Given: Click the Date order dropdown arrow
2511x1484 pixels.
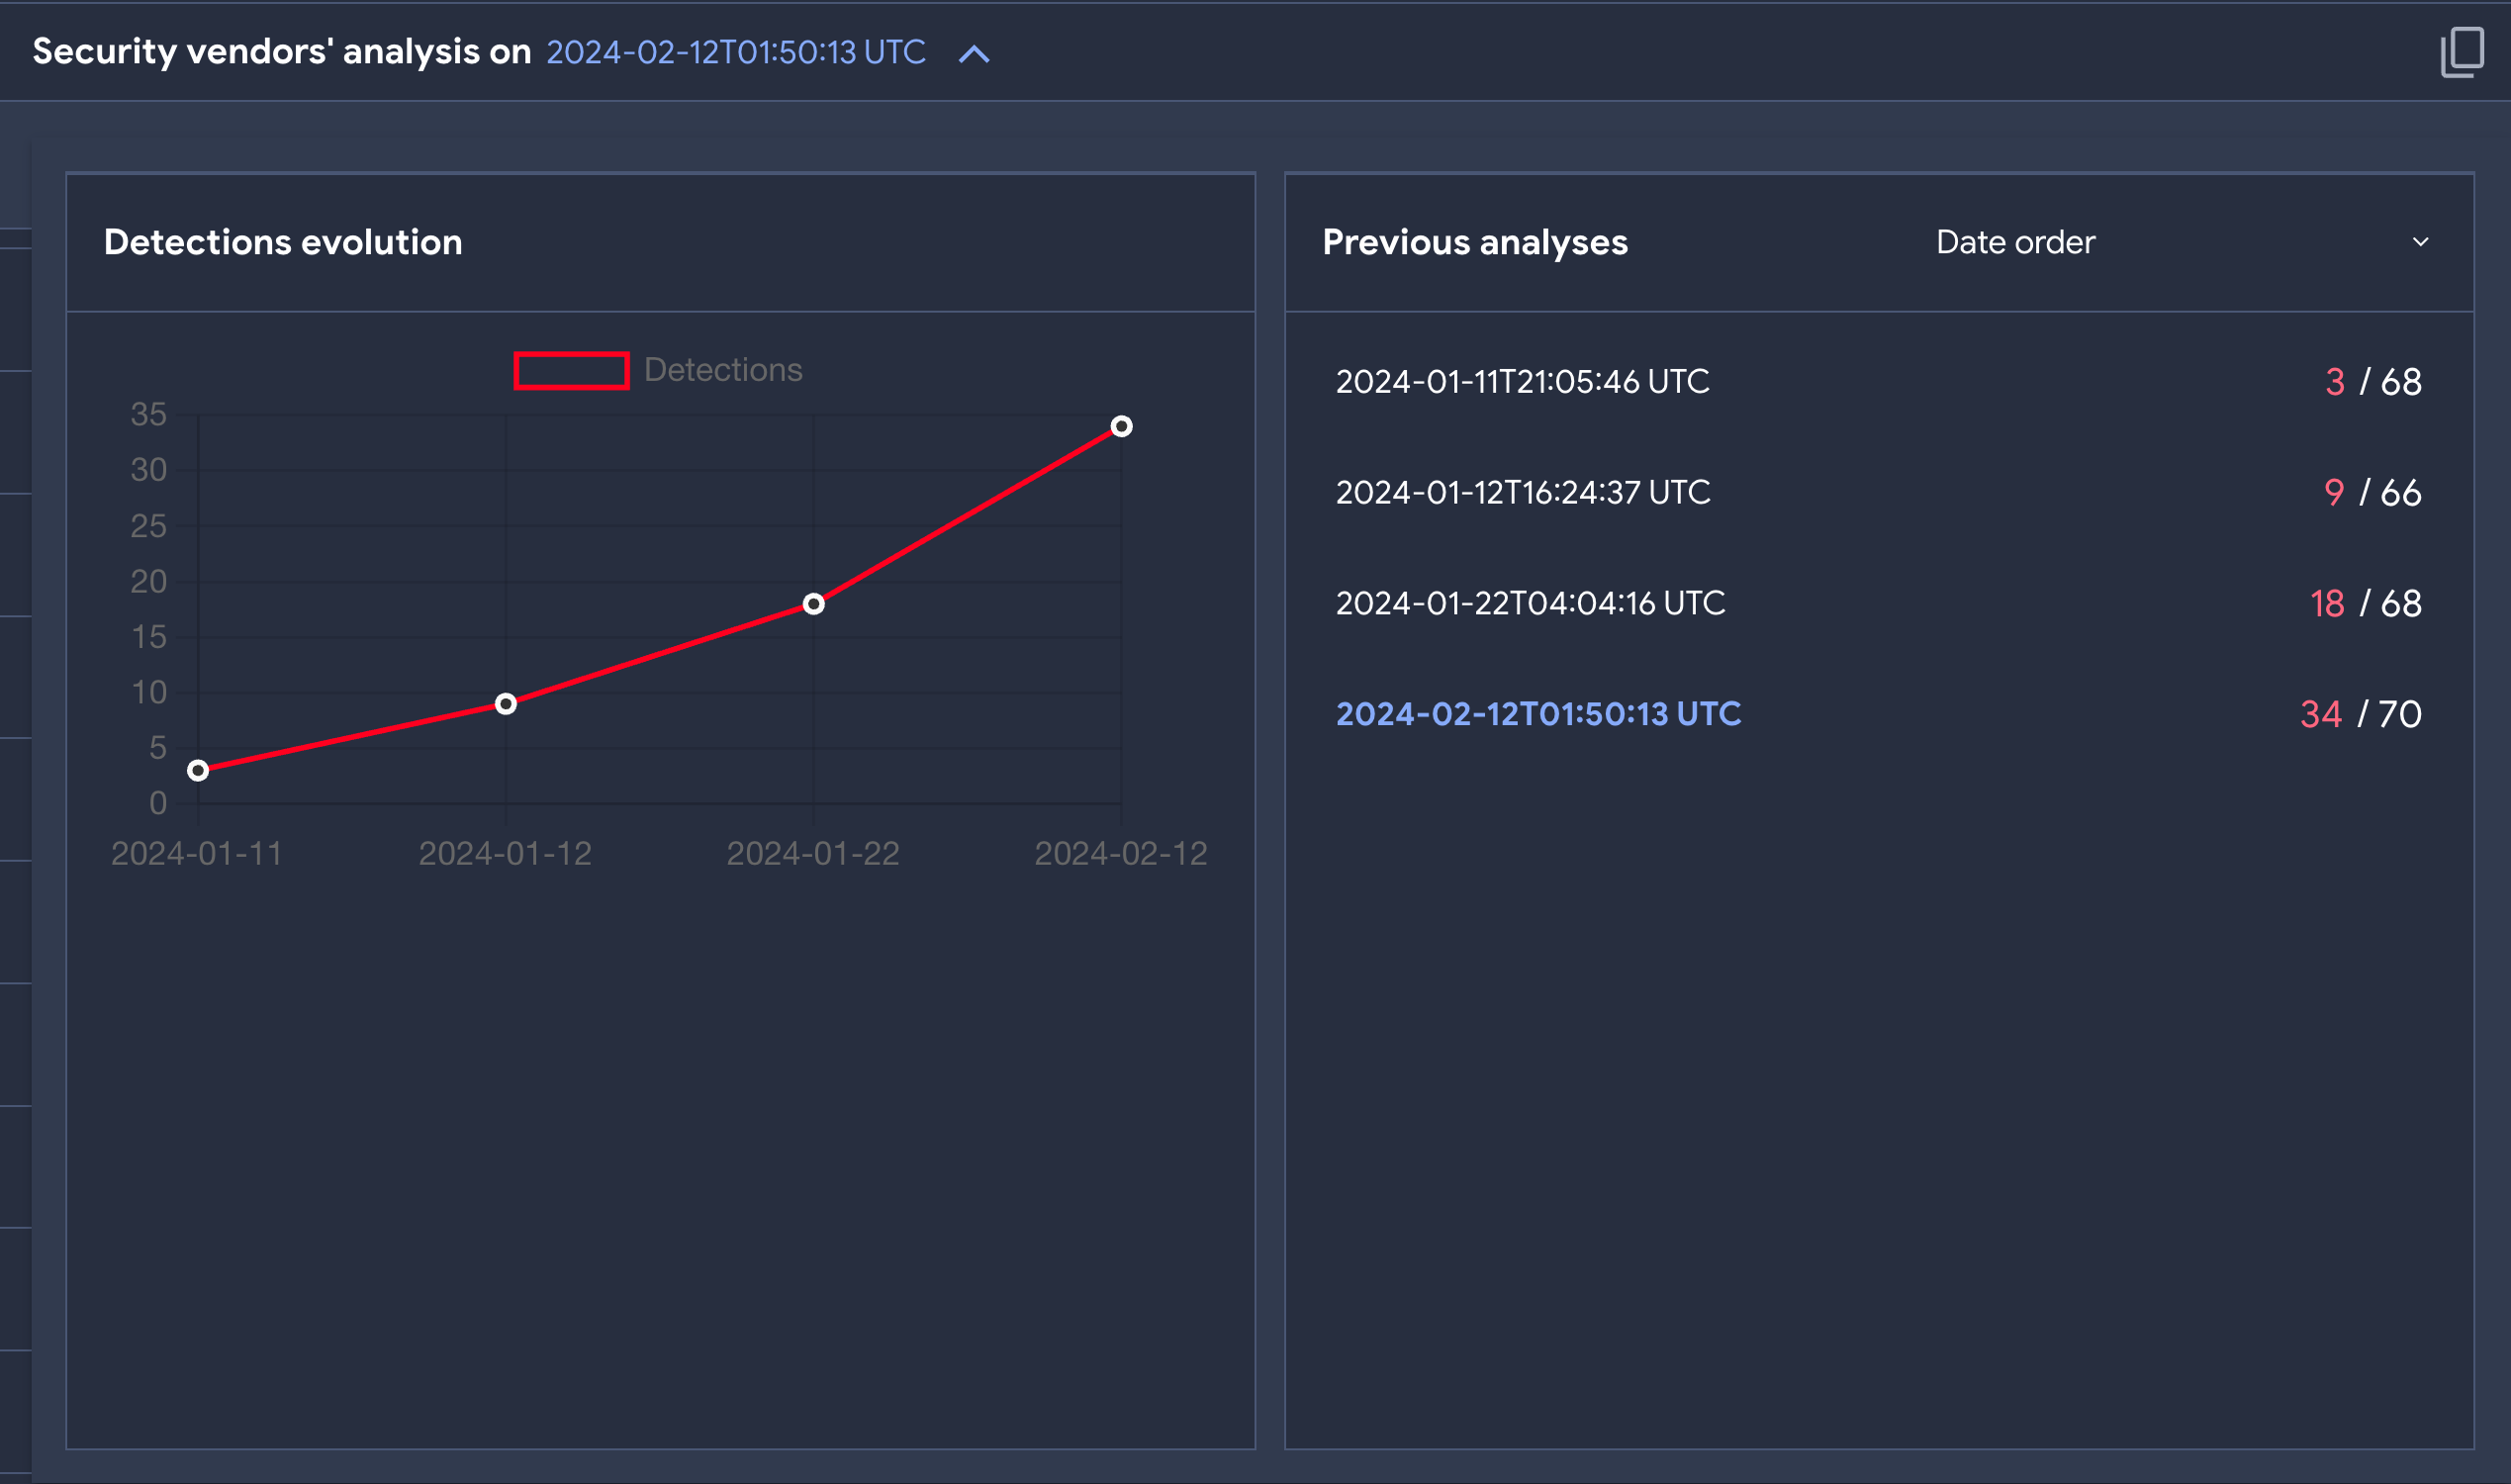Looking at the screenshot, I should coord(2420,242).
